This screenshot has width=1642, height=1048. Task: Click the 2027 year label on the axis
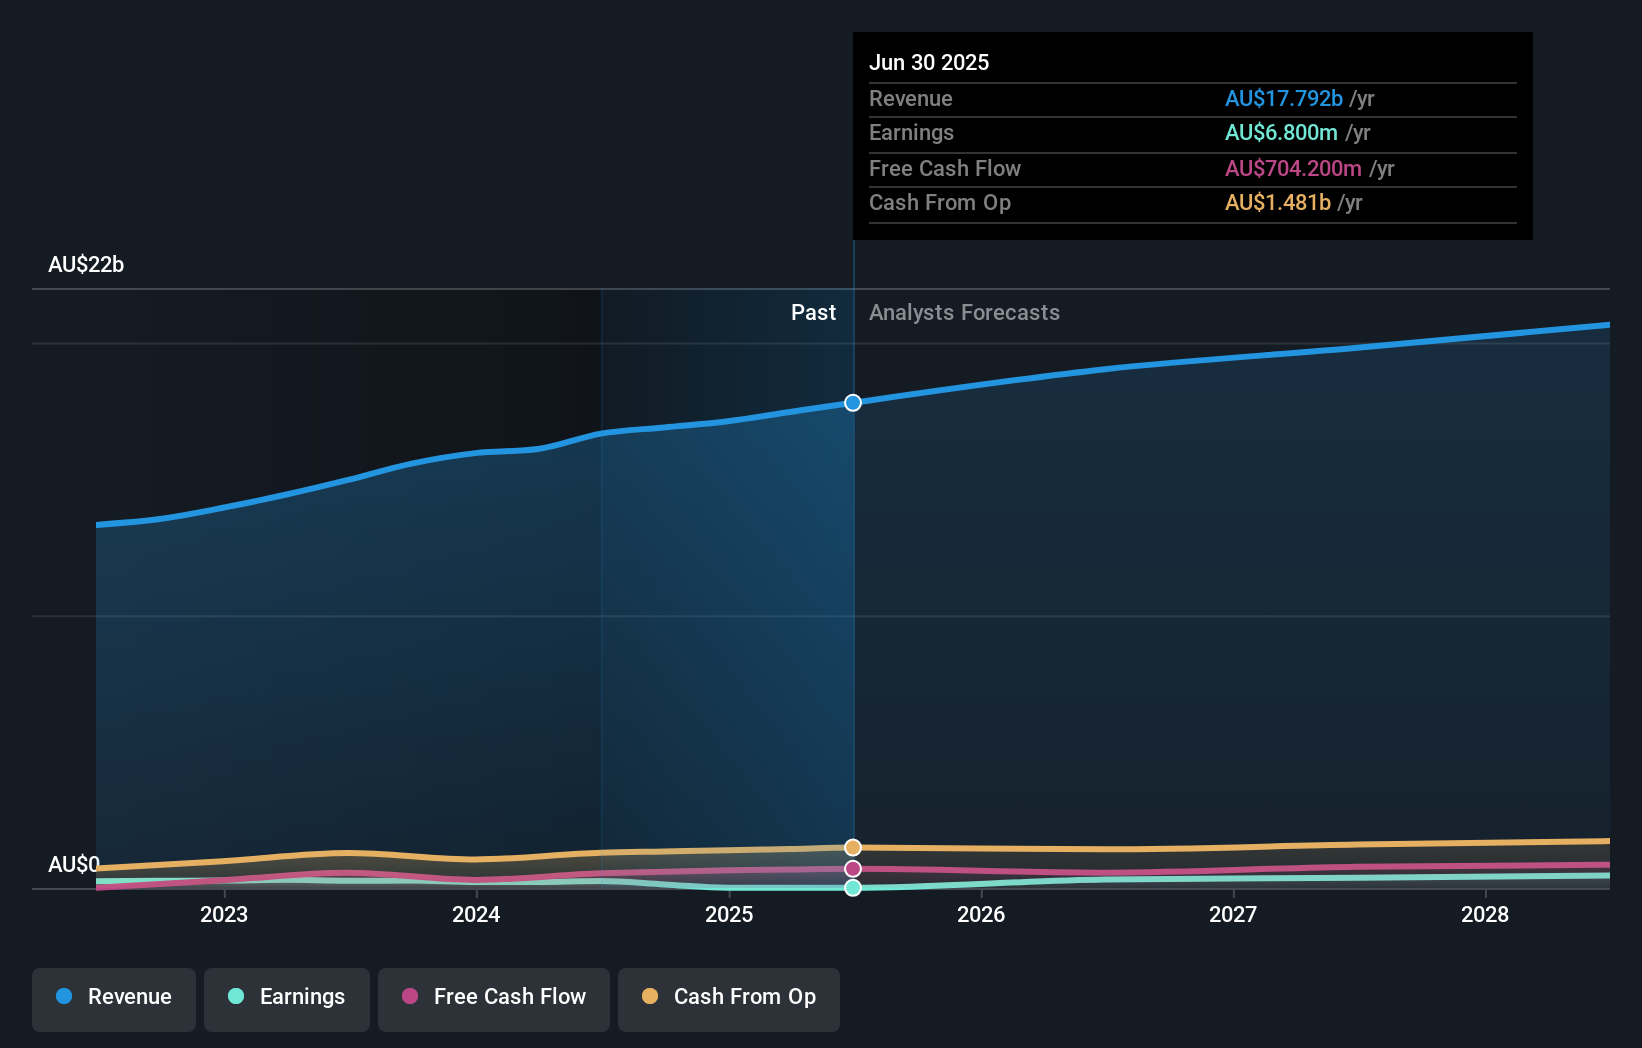pos(1233,914)
